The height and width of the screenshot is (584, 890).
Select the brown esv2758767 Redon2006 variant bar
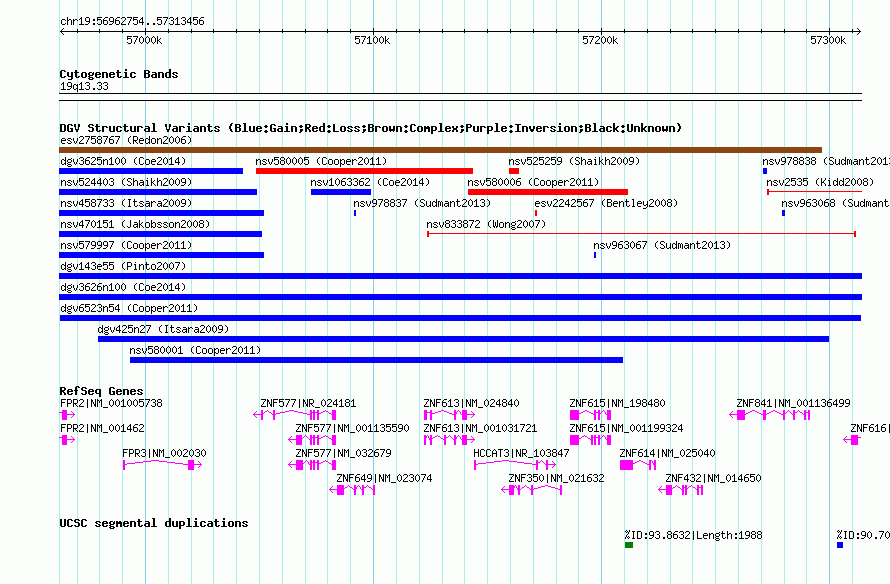click(x=440, y=150)
